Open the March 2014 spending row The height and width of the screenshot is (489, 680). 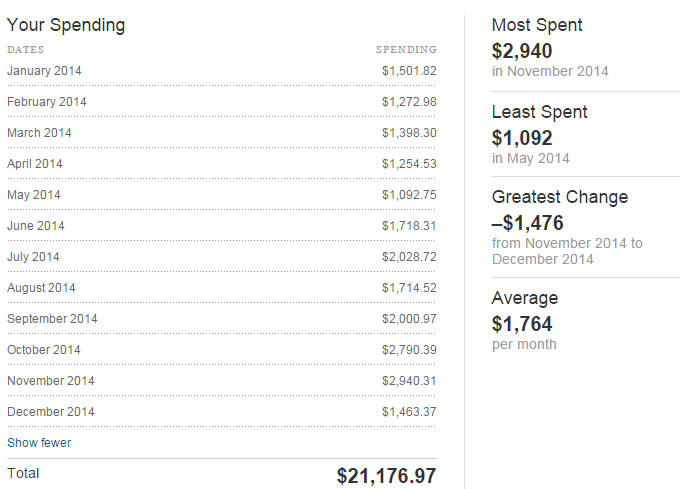pyautogui.click(x=222, y=133)
